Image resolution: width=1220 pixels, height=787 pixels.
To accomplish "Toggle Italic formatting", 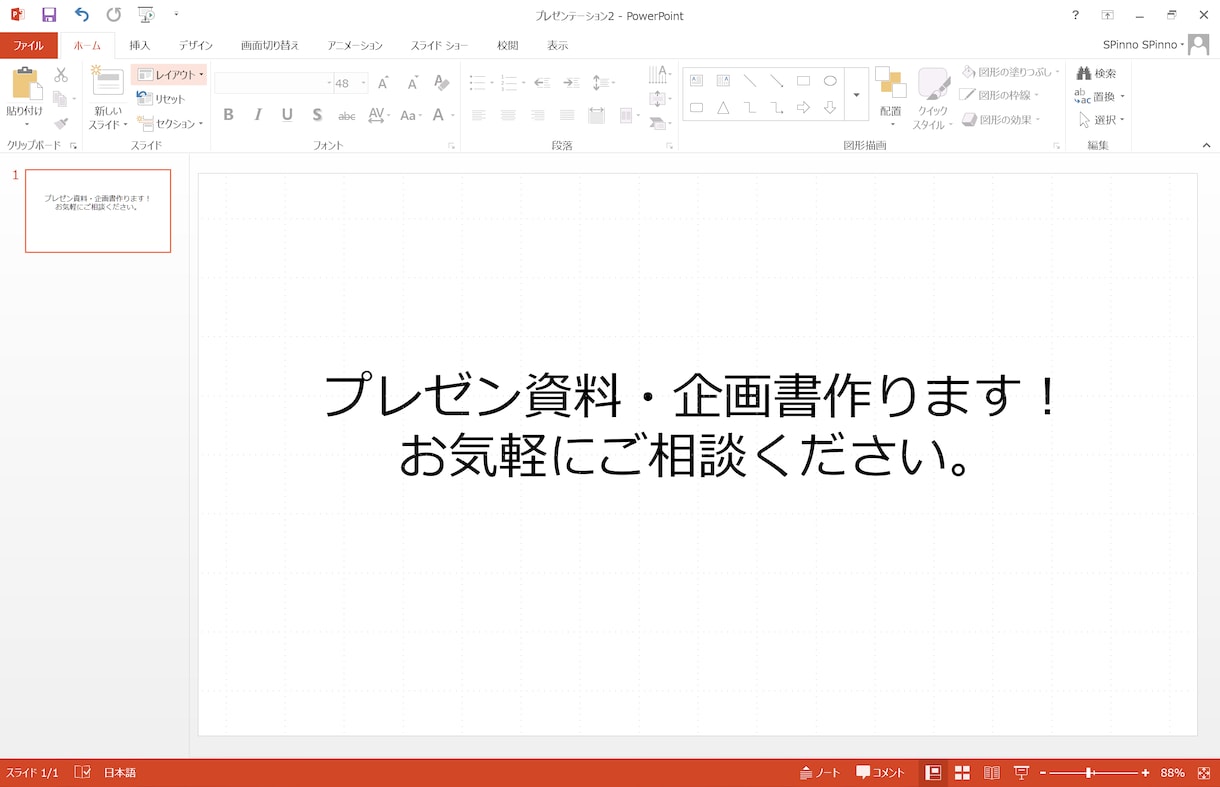I will [x=258, y=115].
